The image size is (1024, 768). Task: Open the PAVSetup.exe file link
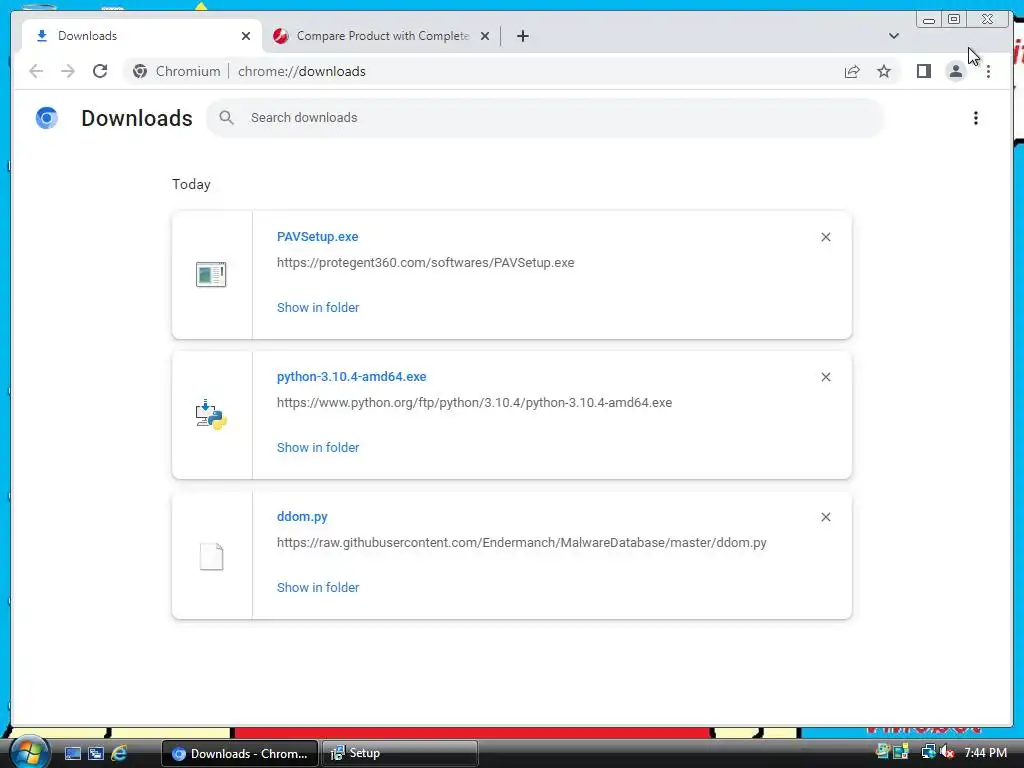(317, 236)
